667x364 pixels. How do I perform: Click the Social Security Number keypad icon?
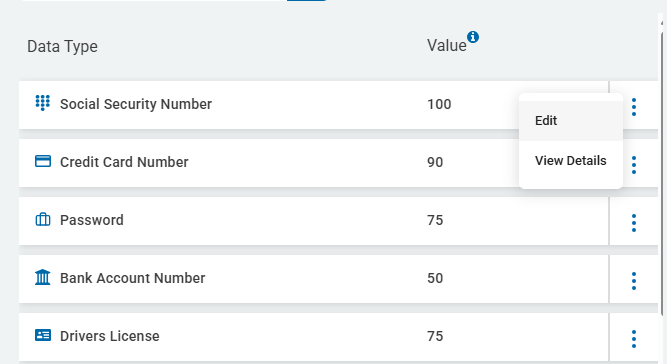(x=43, y=103)
